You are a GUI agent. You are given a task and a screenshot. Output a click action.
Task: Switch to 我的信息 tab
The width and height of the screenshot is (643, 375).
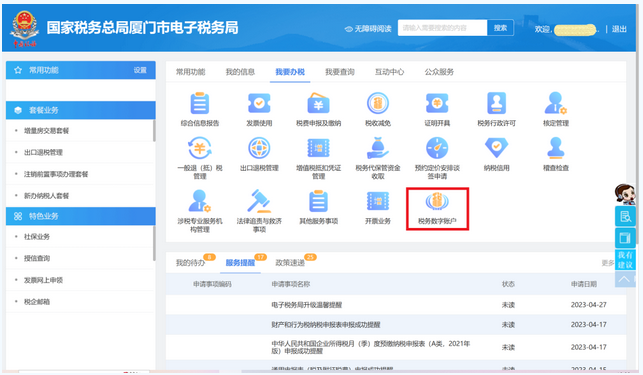[240, 72]
